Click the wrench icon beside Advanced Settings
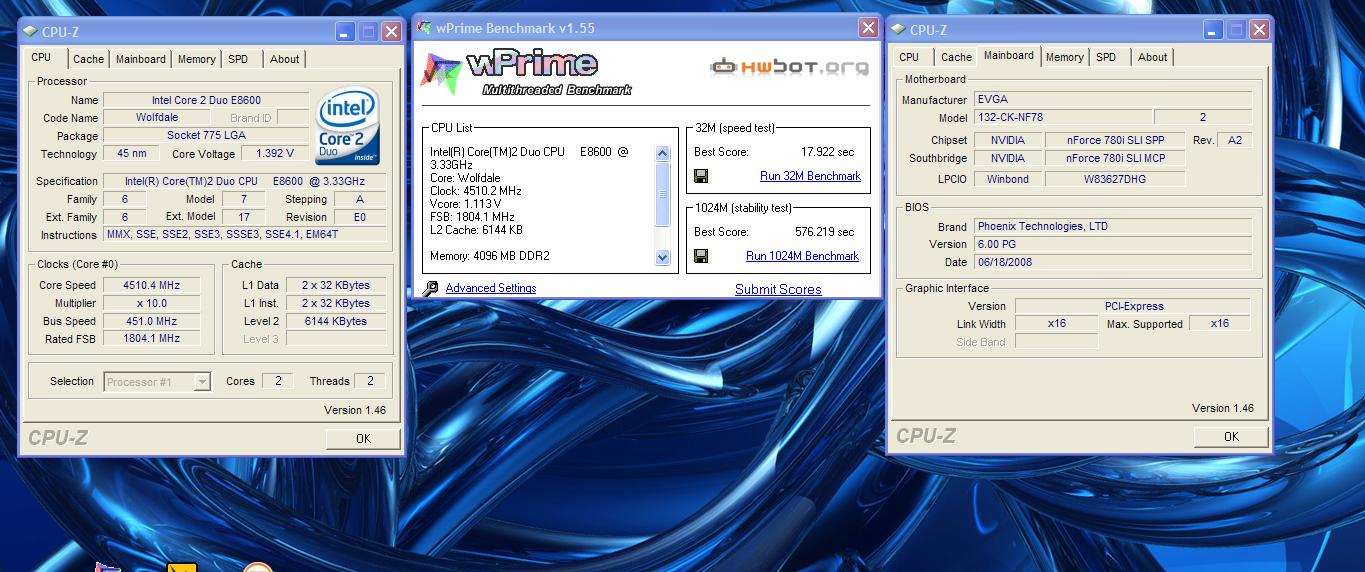Image resolution: width=1365 pixels, height=572 pixels. [430, 288]
